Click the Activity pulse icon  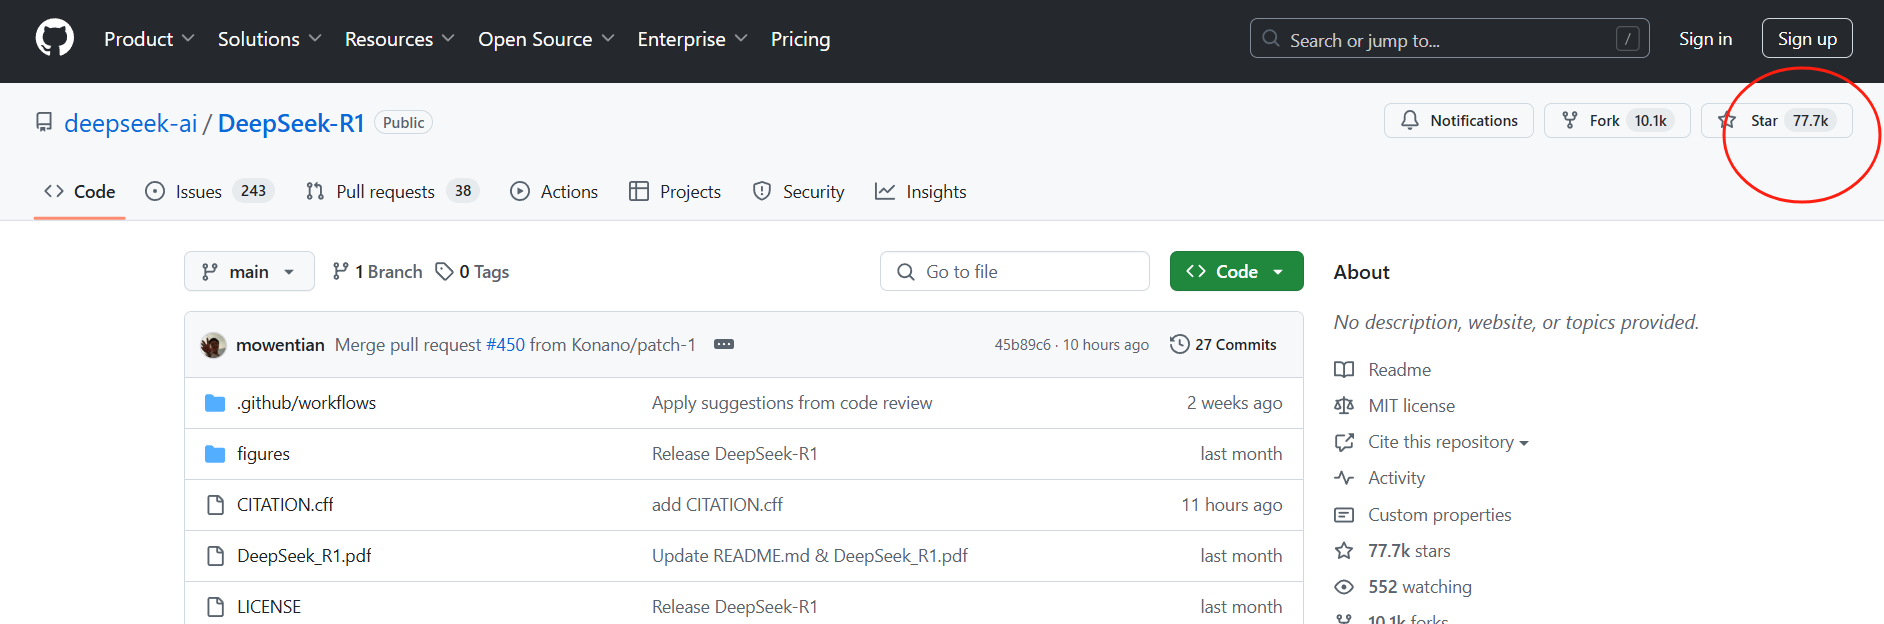coord(1344,478)
